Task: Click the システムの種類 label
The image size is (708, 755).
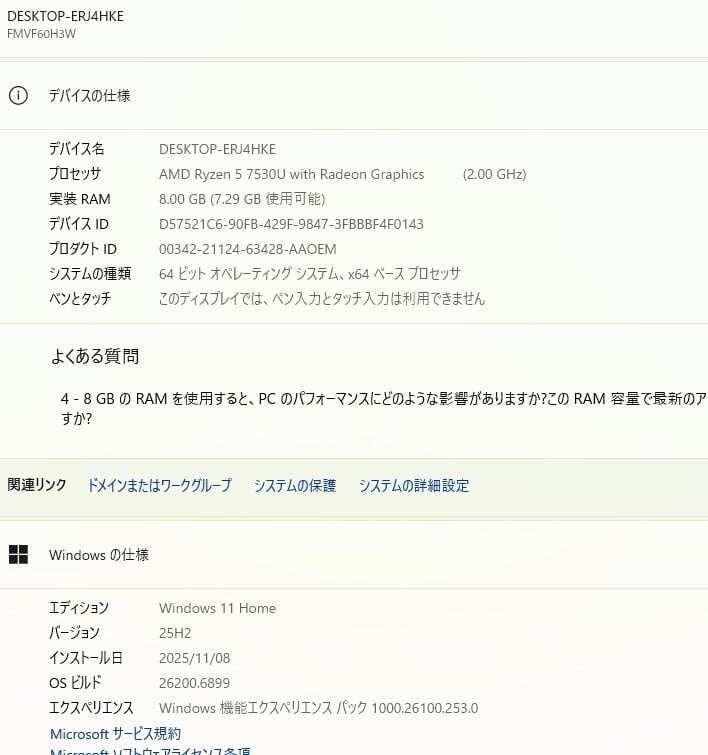Action: [90, 274]
